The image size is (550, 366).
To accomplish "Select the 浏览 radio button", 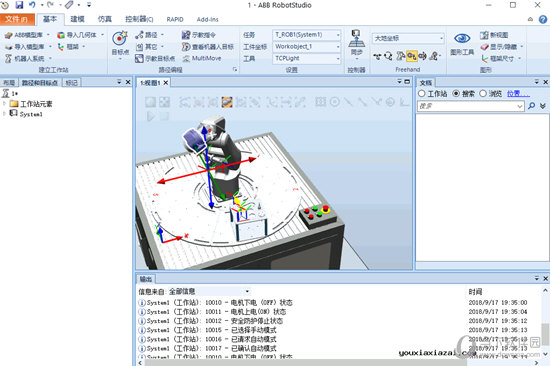I will [x=483, y=93].
